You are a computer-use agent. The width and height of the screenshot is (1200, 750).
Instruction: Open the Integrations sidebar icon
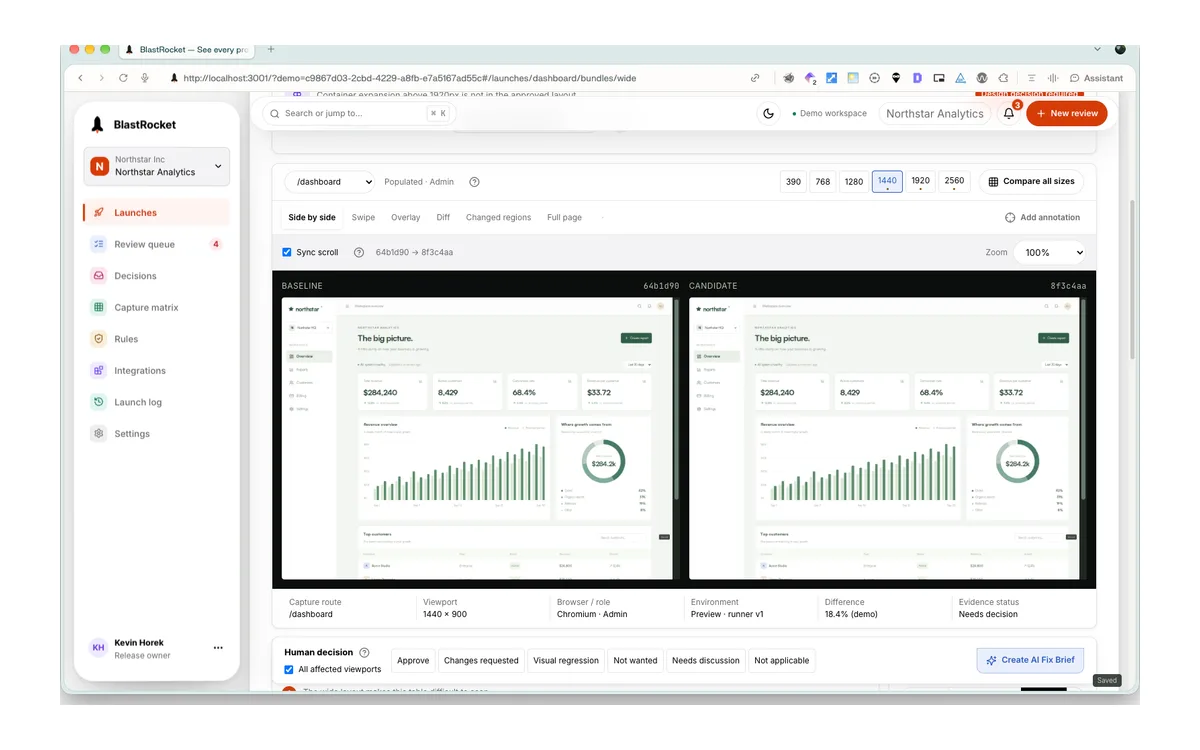[x=98, y=371]
